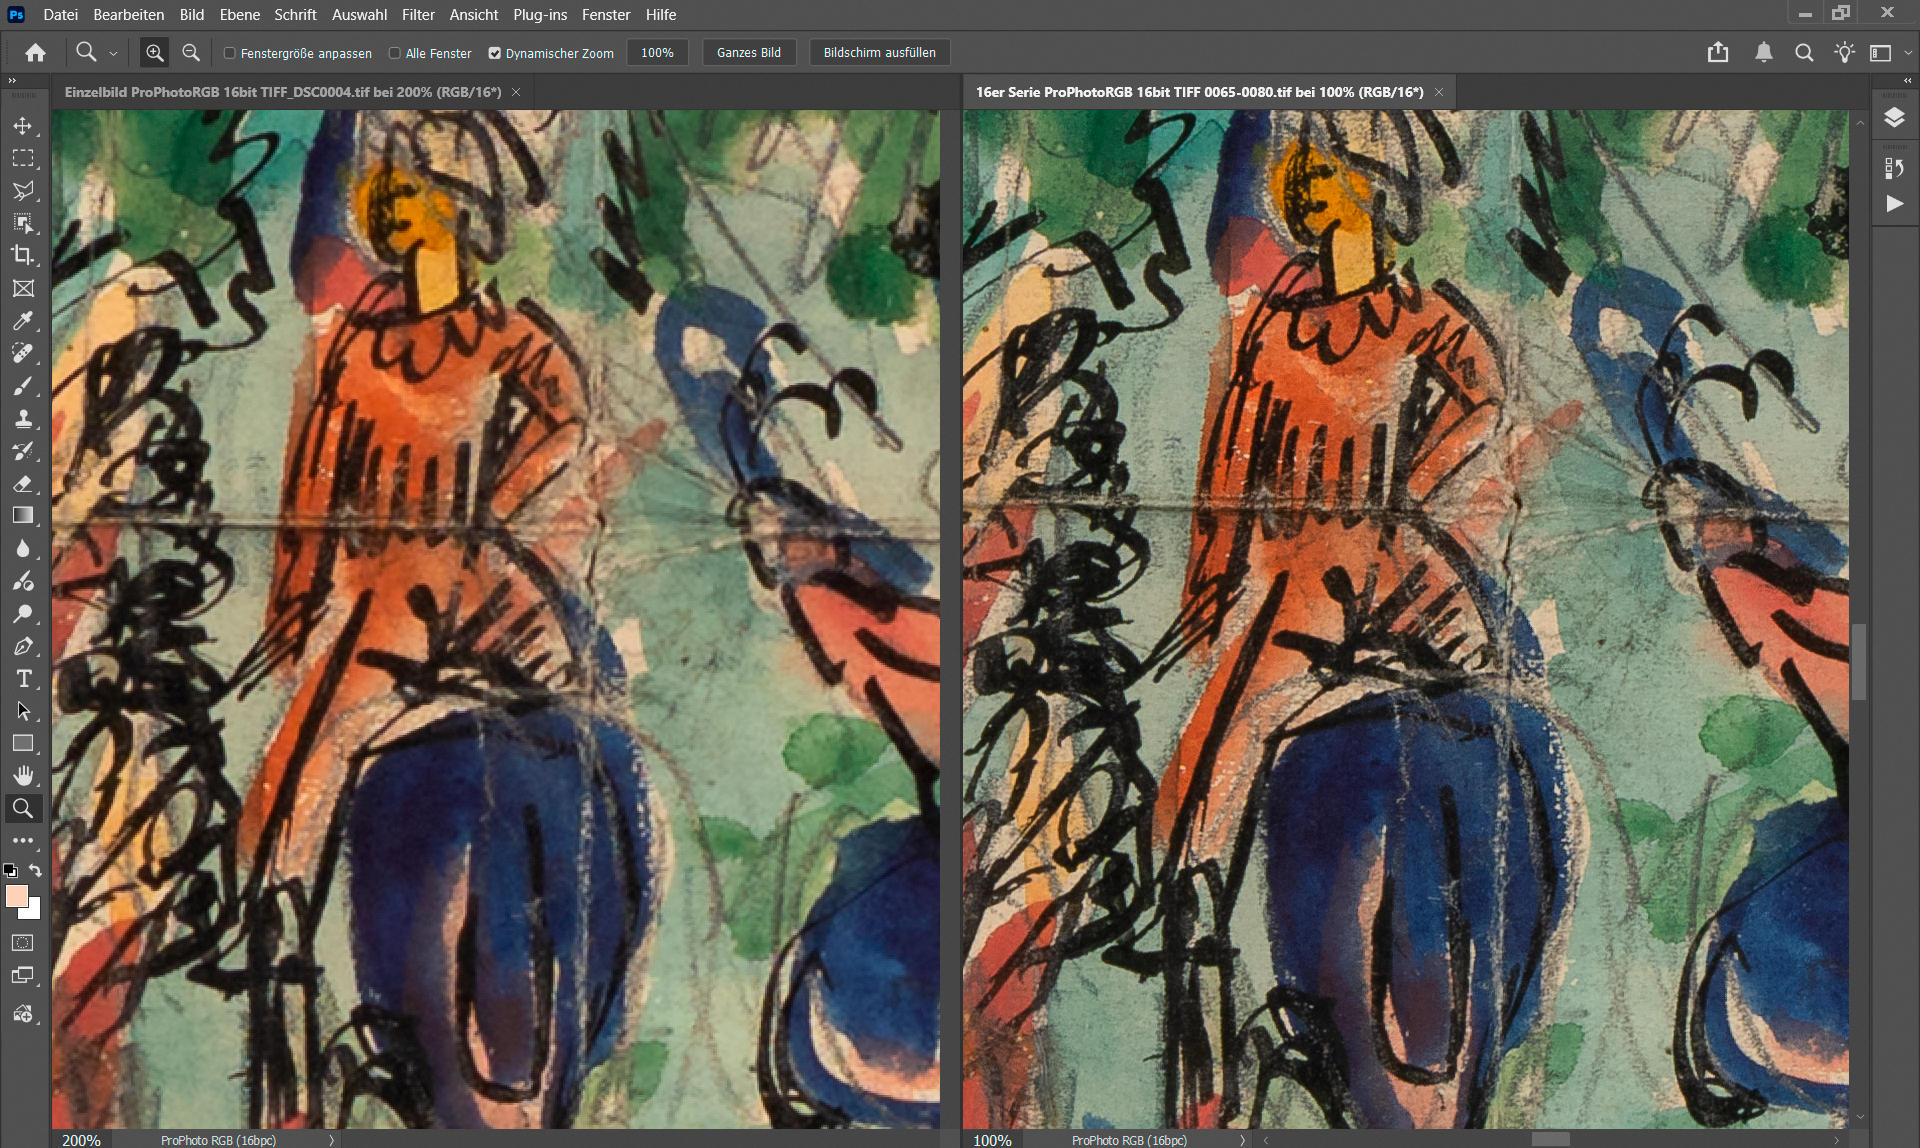This screenshot has width=1920, height=1148.
Task: Select the Spot Healing Brush tool
Action: coord(23,353)
